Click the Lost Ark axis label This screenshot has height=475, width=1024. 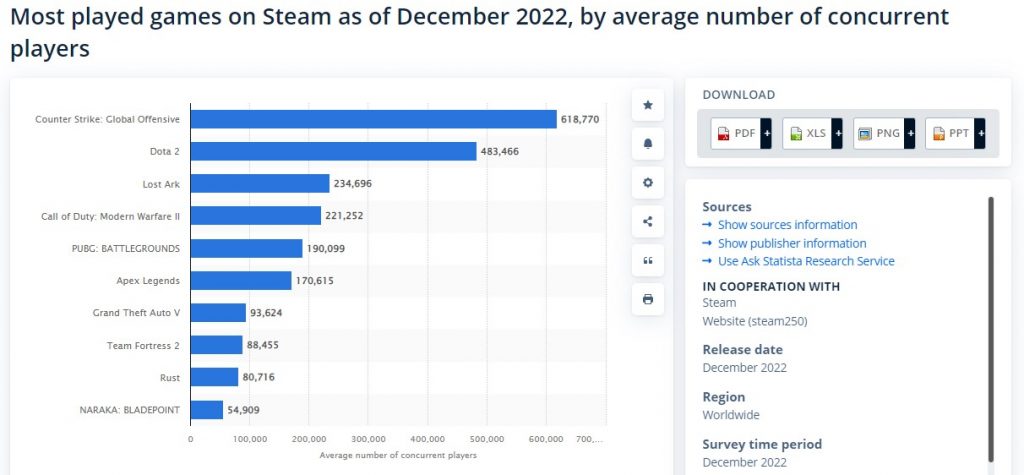(161, 184)
